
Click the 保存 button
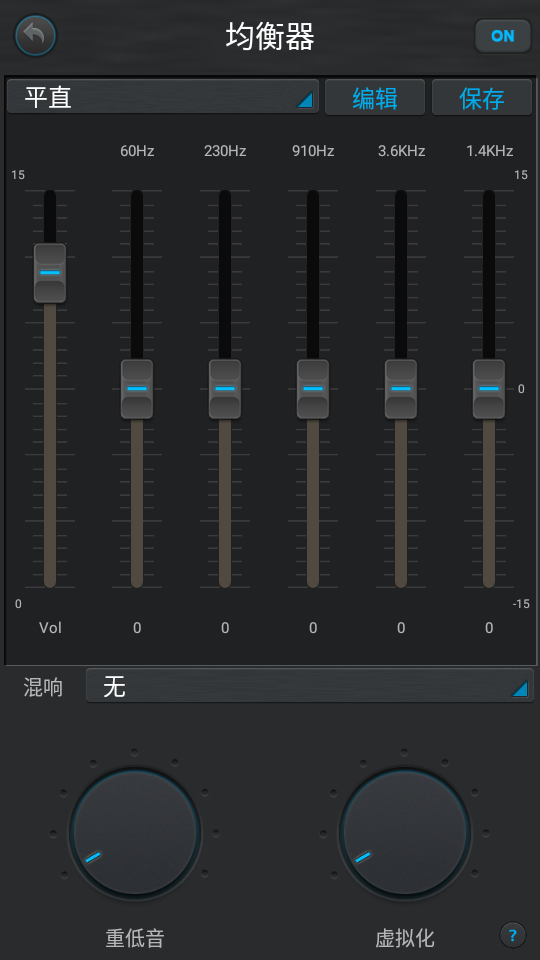pyautogui.click(x=482, y=97)
